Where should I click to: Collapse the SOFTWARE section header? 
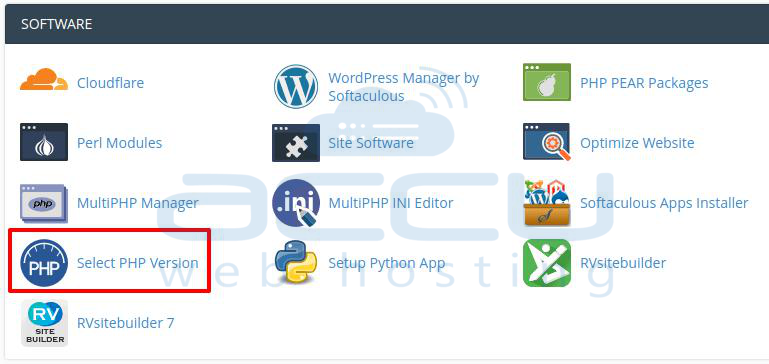387,24
